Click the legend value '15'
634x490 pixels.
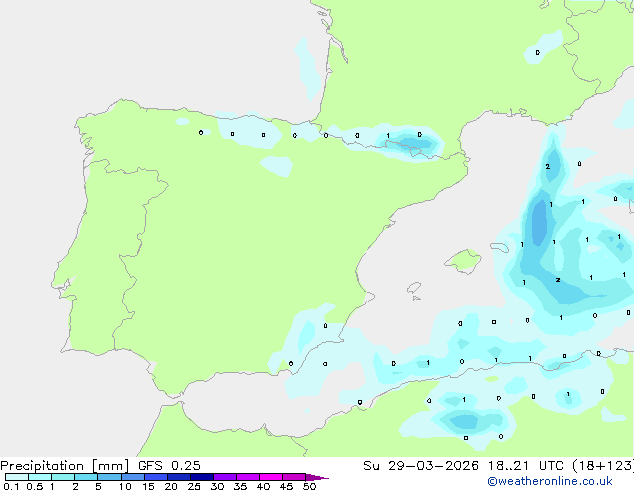[148, 486]
